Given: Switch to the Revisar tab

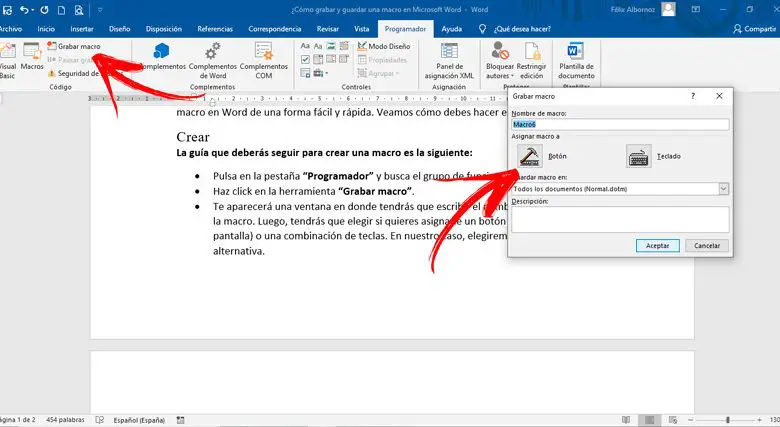Looking at the screenshot, I should point(328,29).
